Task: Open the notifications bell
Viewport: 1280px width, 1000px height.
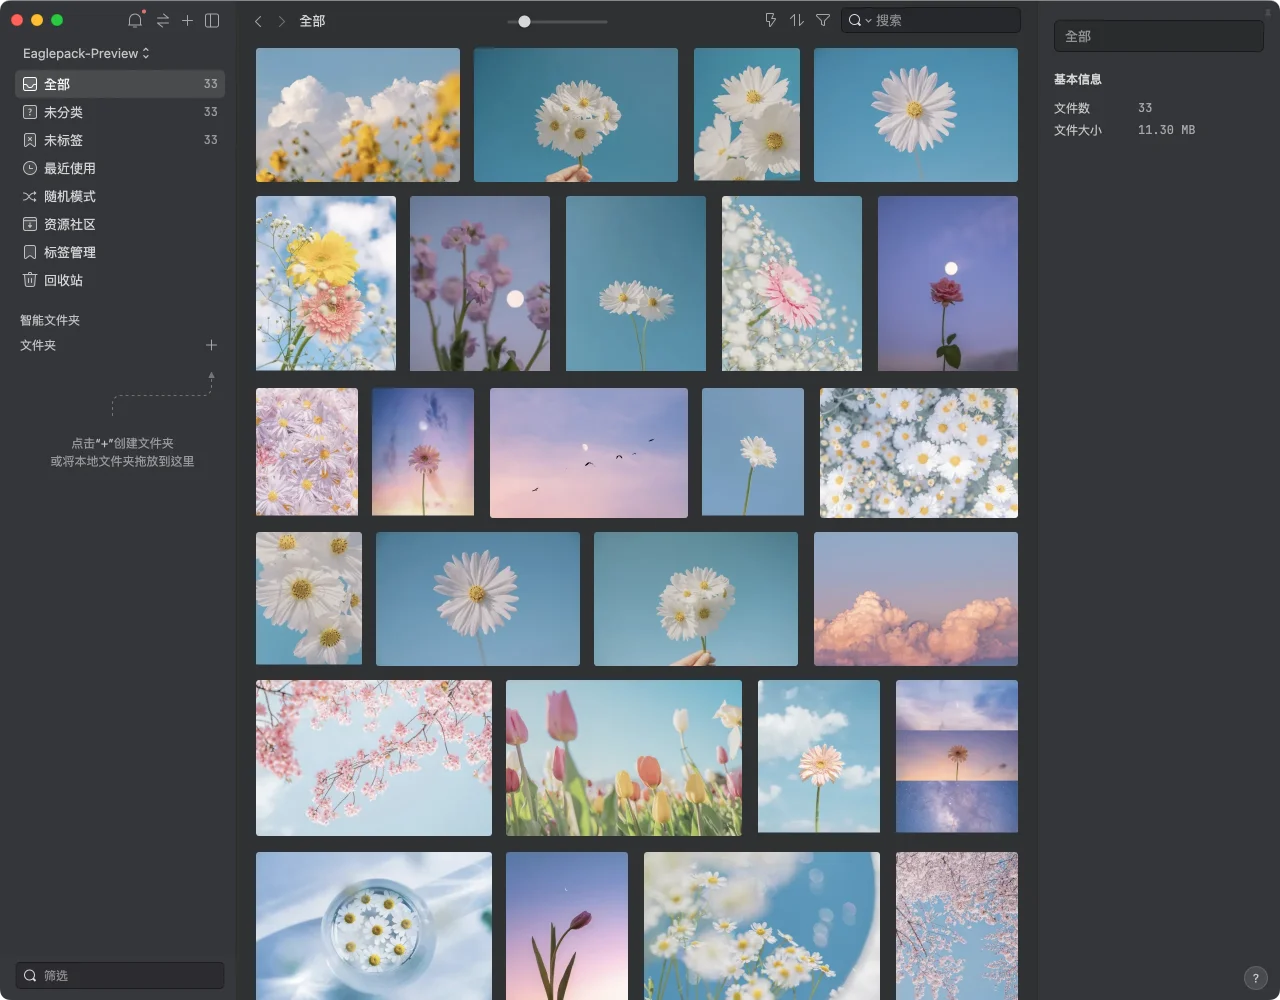Action: tap(135, 20)
